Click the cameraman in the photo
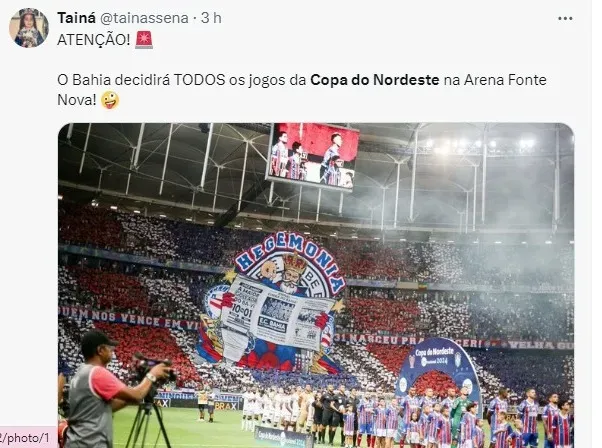The width and height of the screenshot is (602, 448). coord(111,392)
